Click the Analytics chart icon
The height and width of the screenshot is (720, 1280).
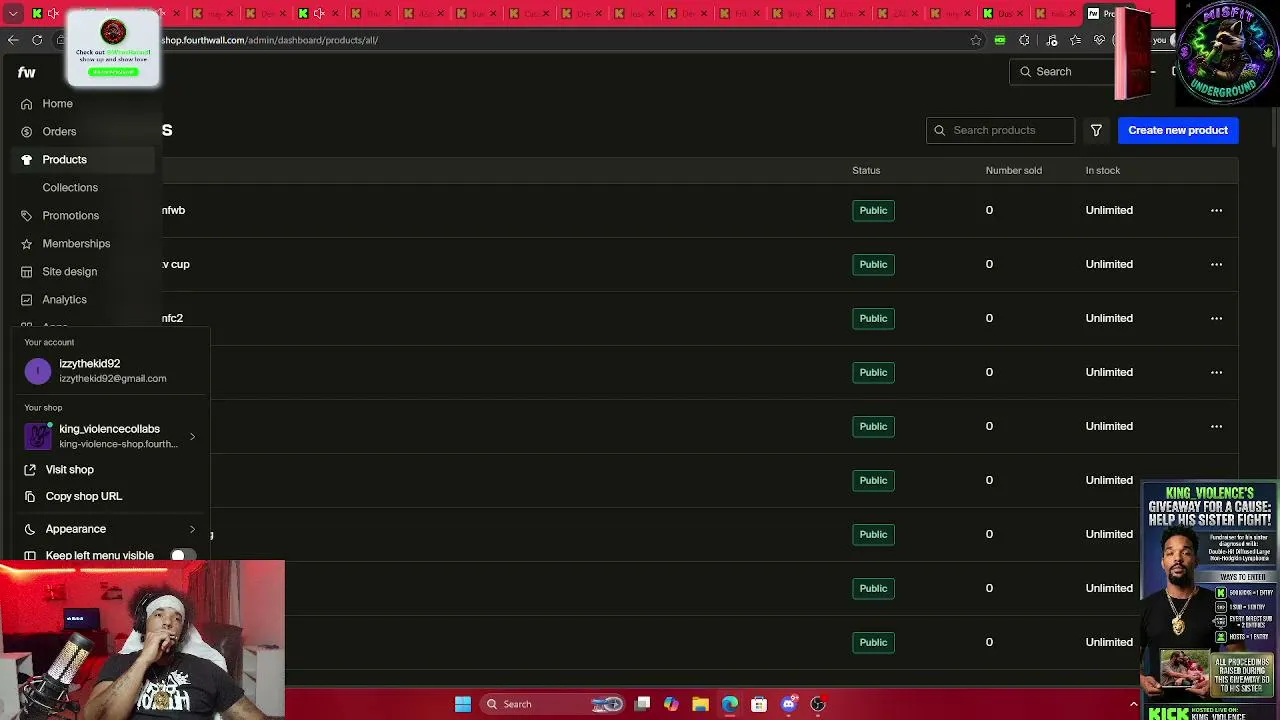pos(27,300)
